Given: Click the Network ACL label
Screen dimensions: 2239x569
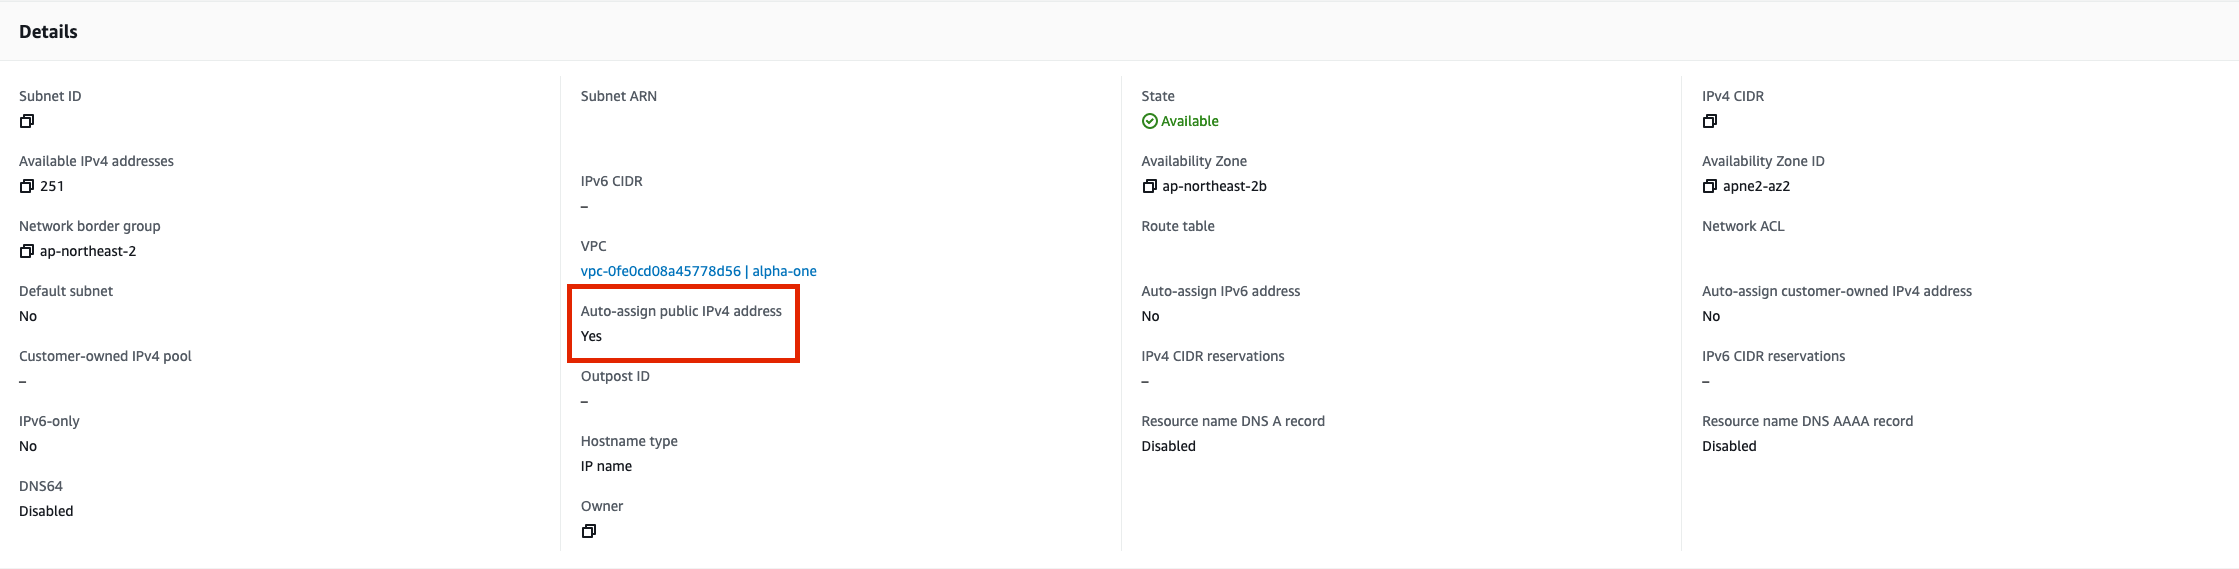Looking at the screenshot, I should 1743,226.
